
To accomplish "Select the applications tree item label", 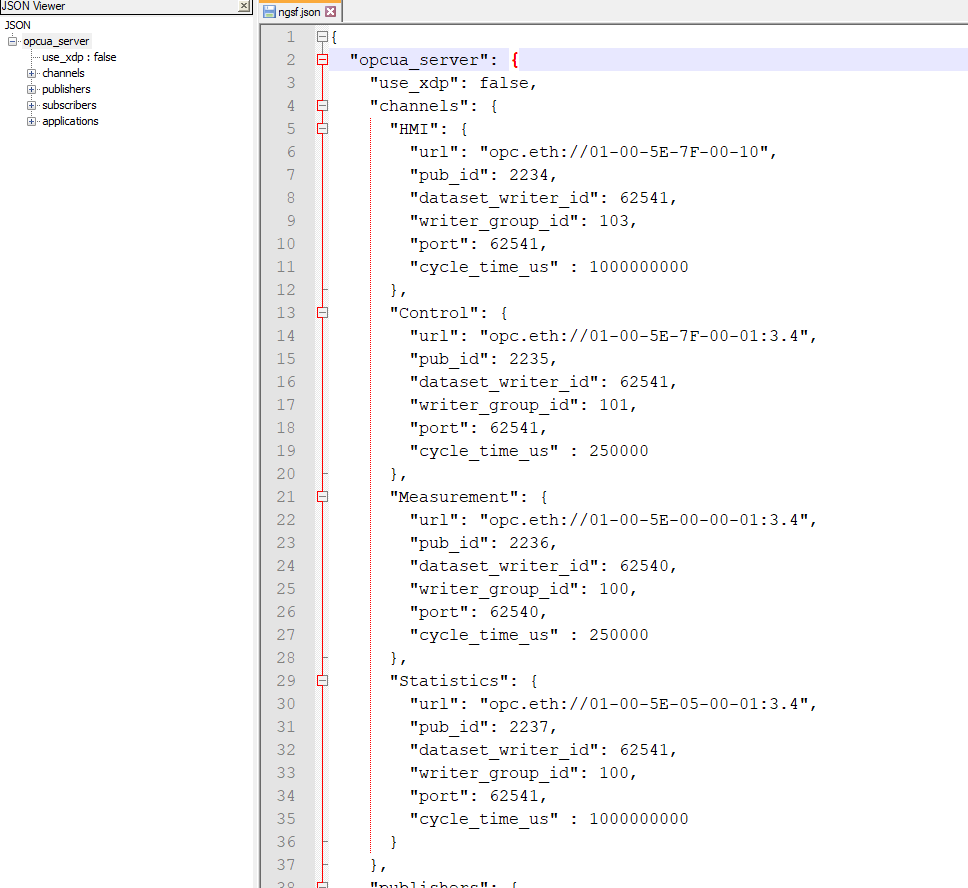I will pyautogui.click(x=70, y=121).
